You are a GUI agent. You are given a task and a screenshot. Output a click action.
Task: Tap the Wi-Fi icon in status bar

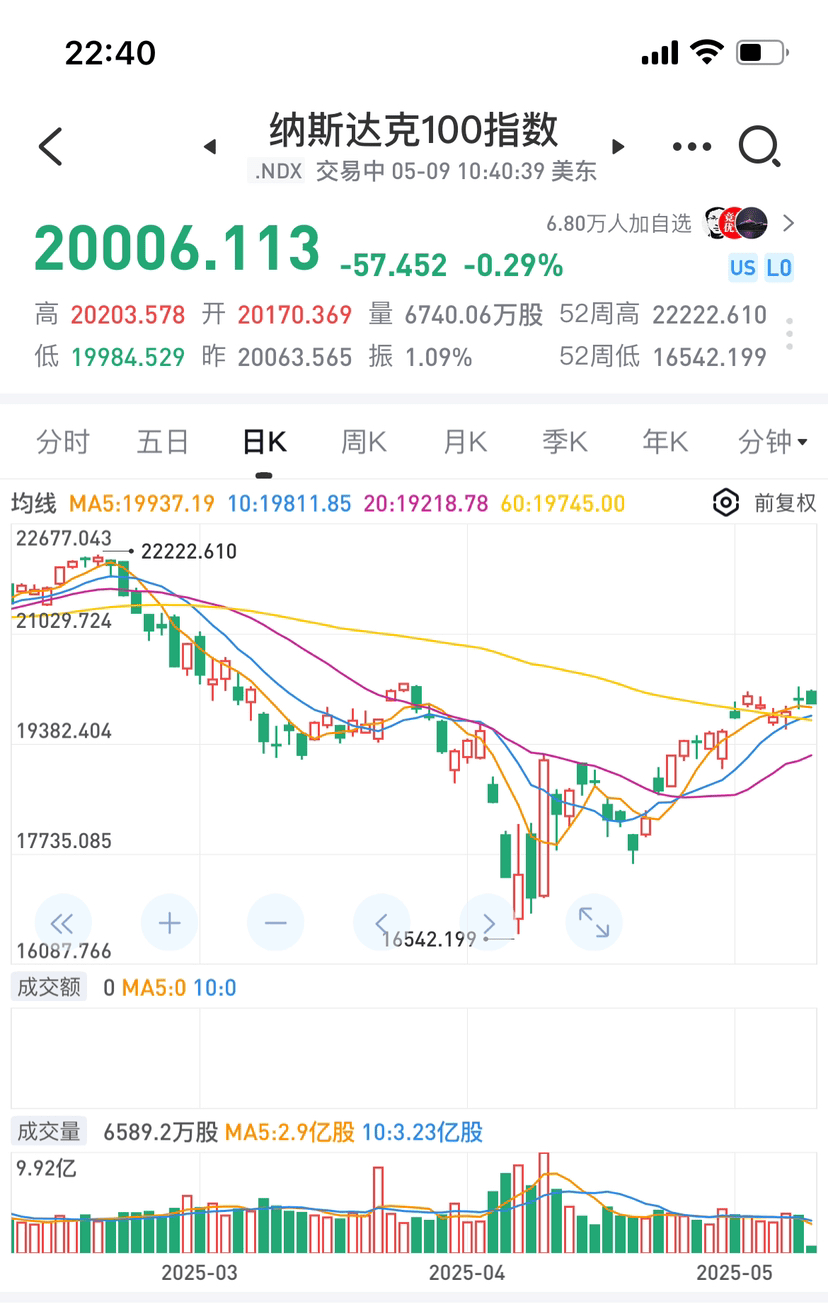pos(707,52)
